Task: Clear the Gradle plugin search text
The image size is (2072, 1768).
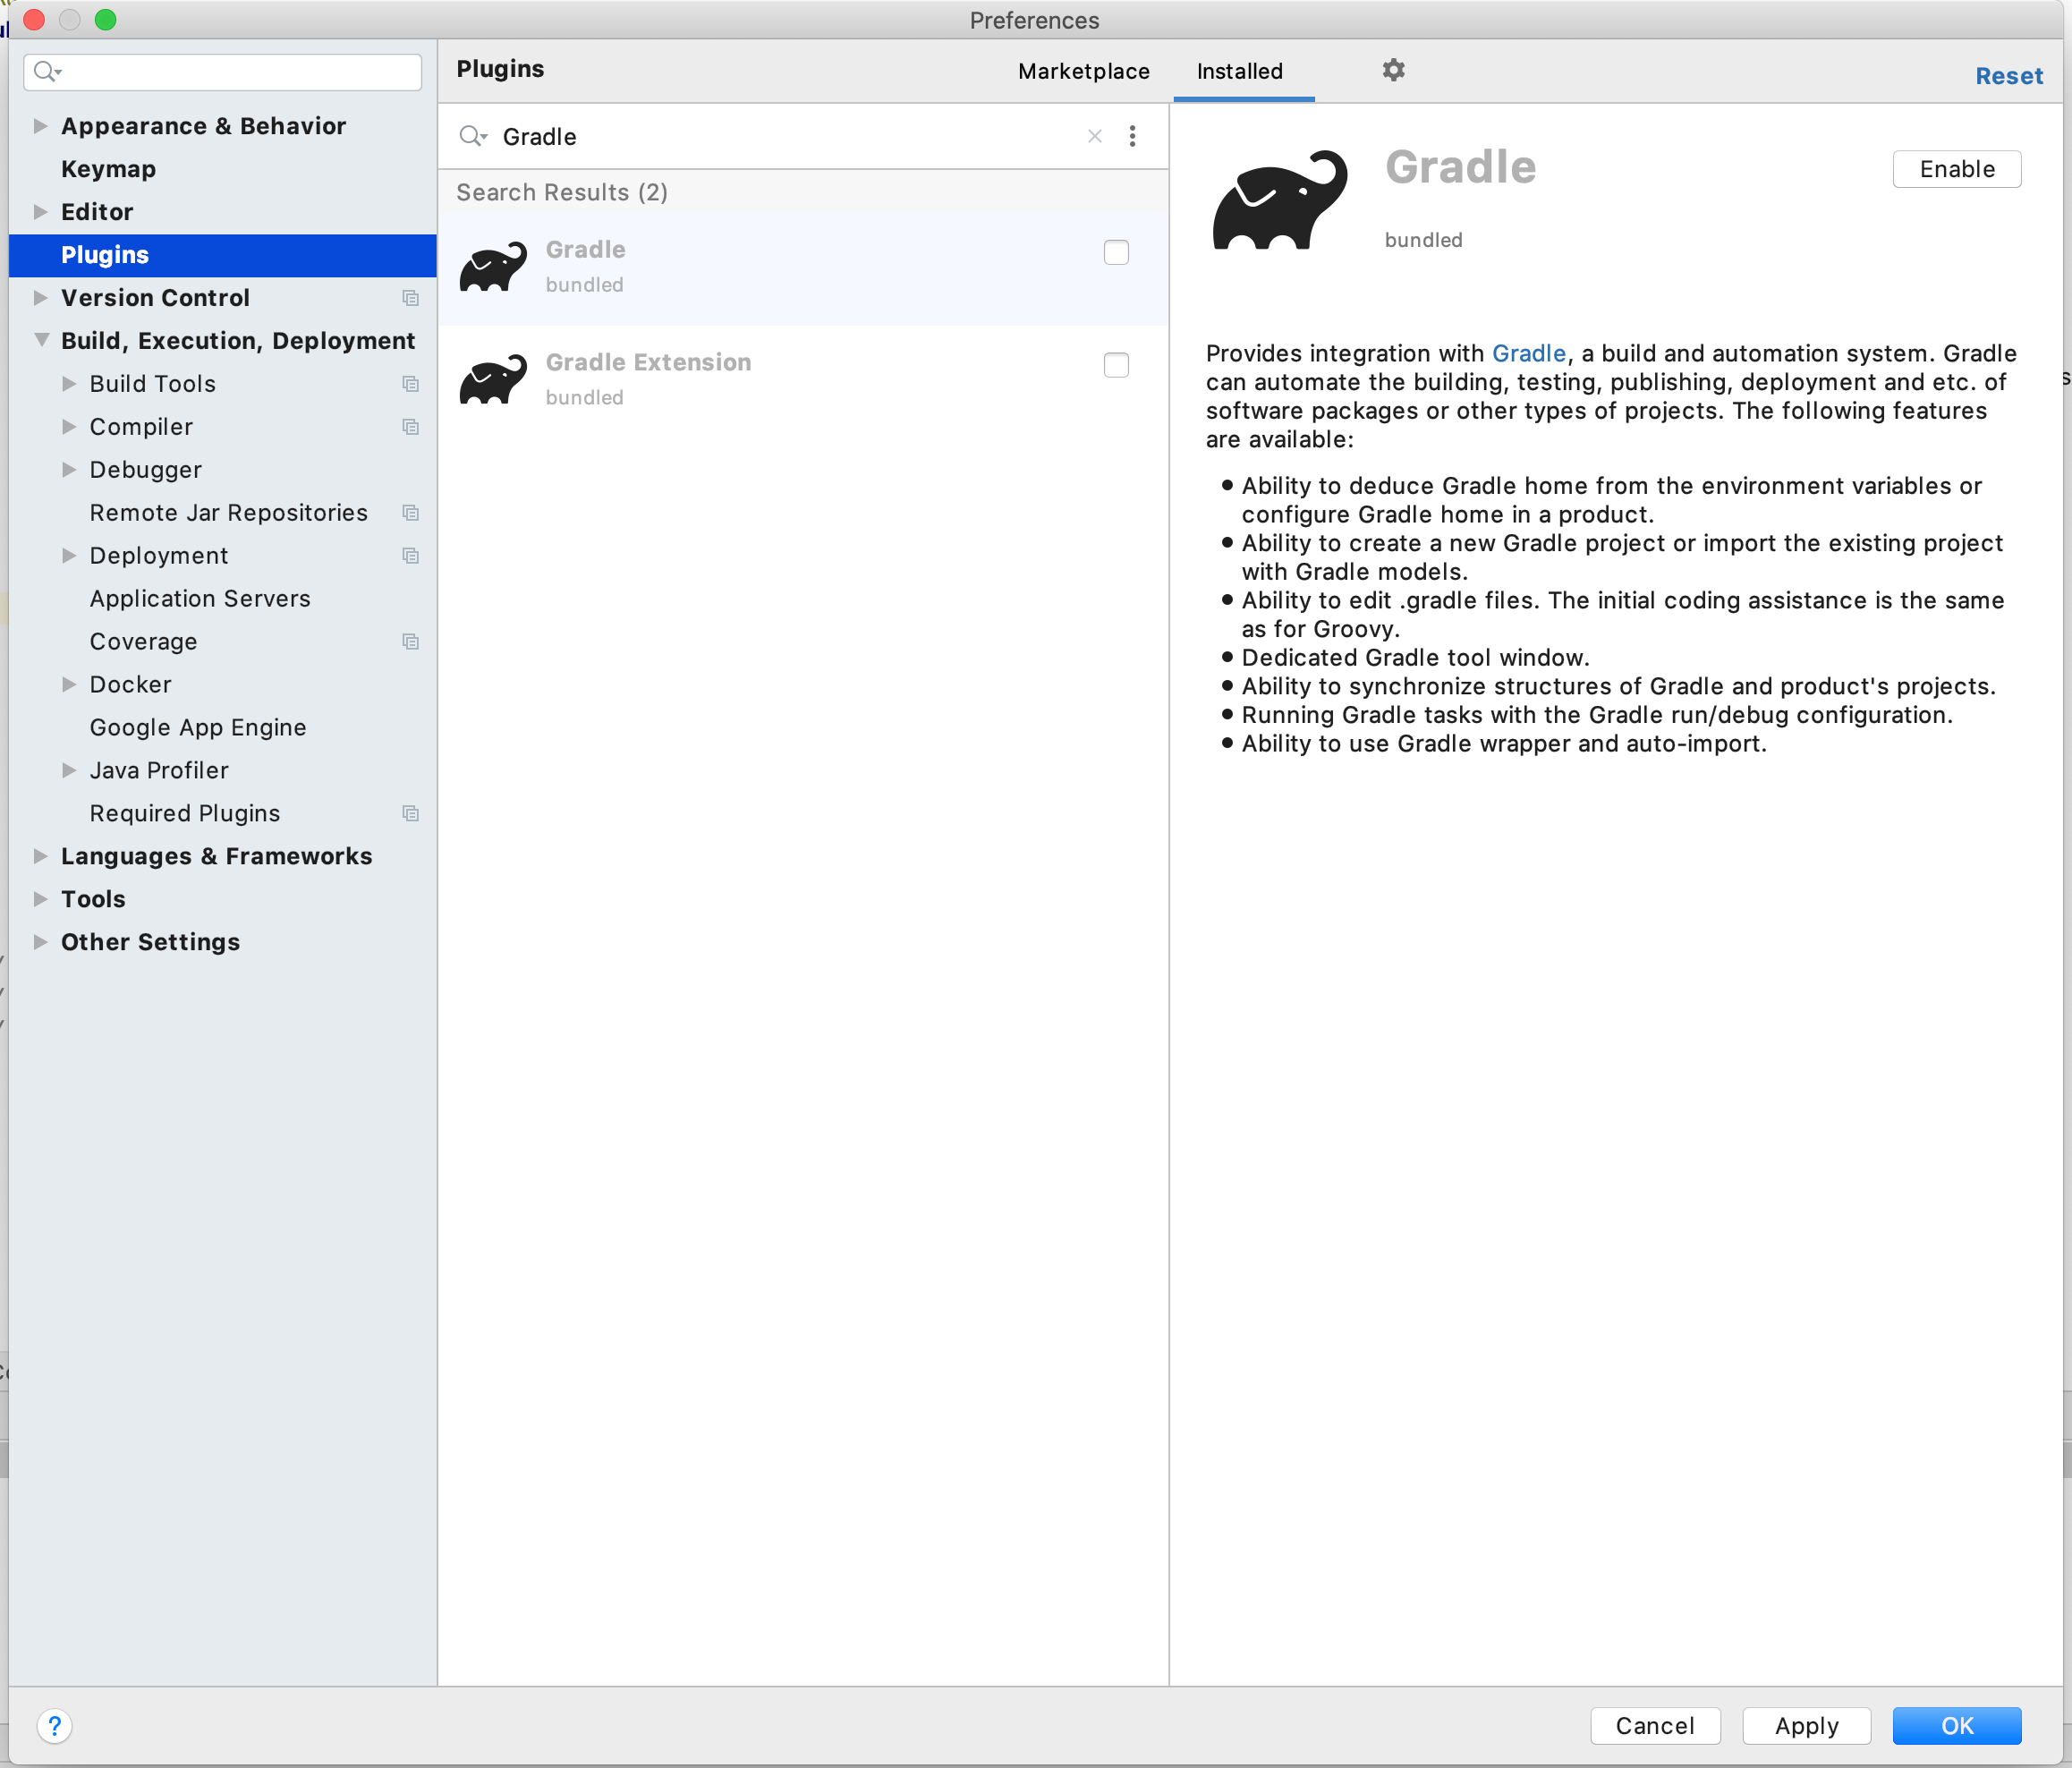Action: 1095,137
